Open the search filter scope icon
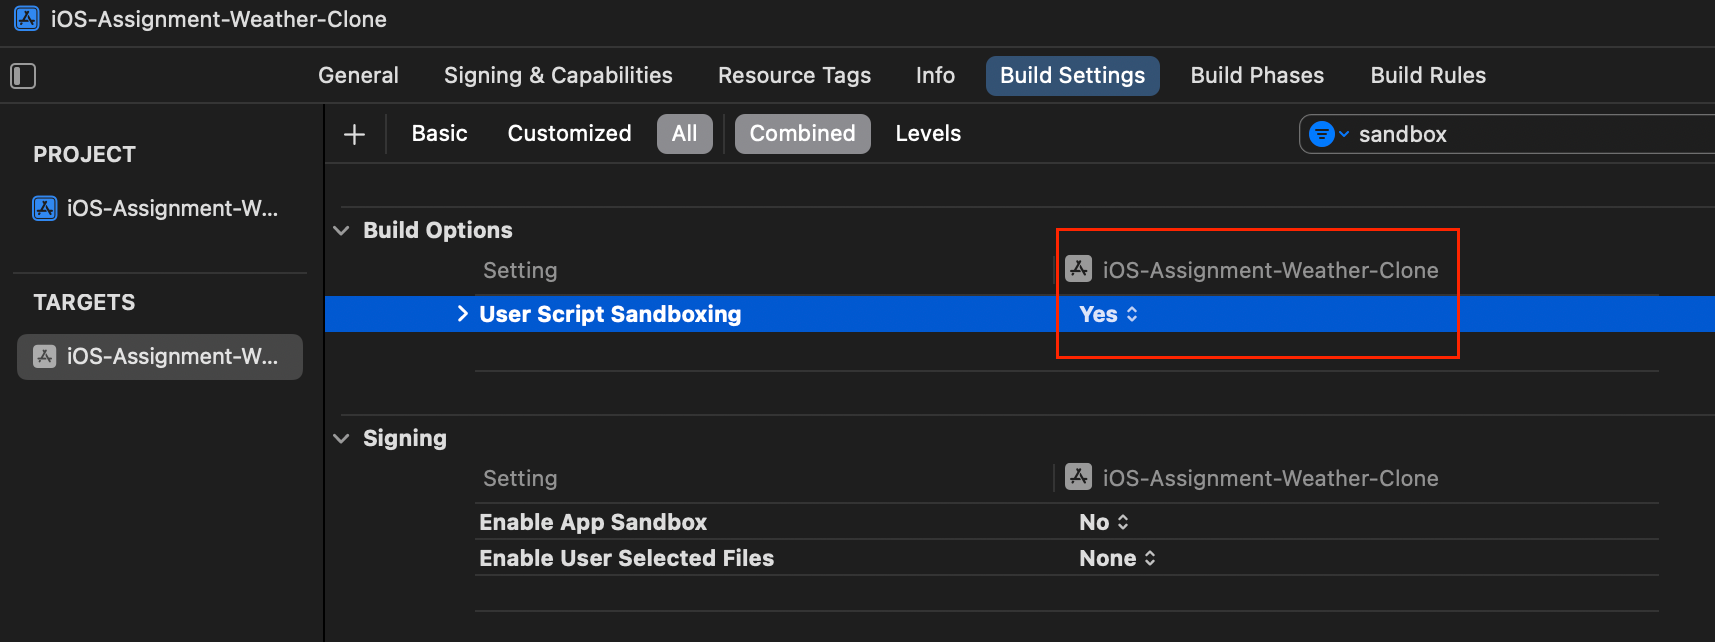The width and height of the screenshot is (1715, 642). (1329, 134)
